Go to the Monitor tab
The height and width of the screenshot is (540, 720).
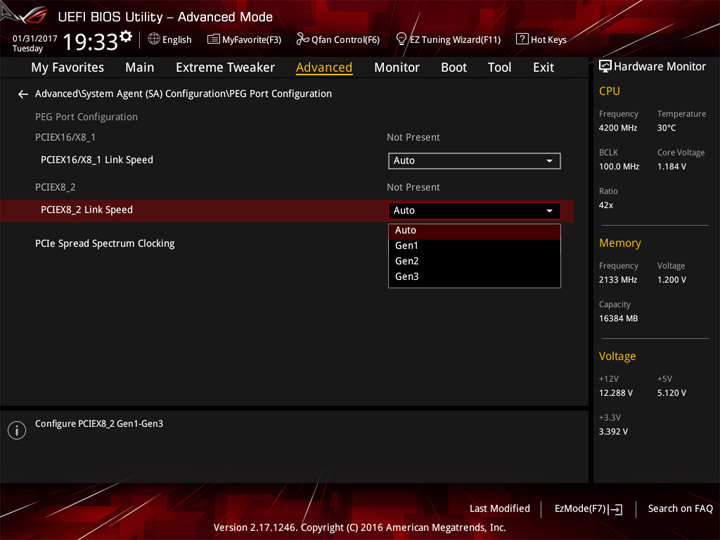click(x=397, y=68)
